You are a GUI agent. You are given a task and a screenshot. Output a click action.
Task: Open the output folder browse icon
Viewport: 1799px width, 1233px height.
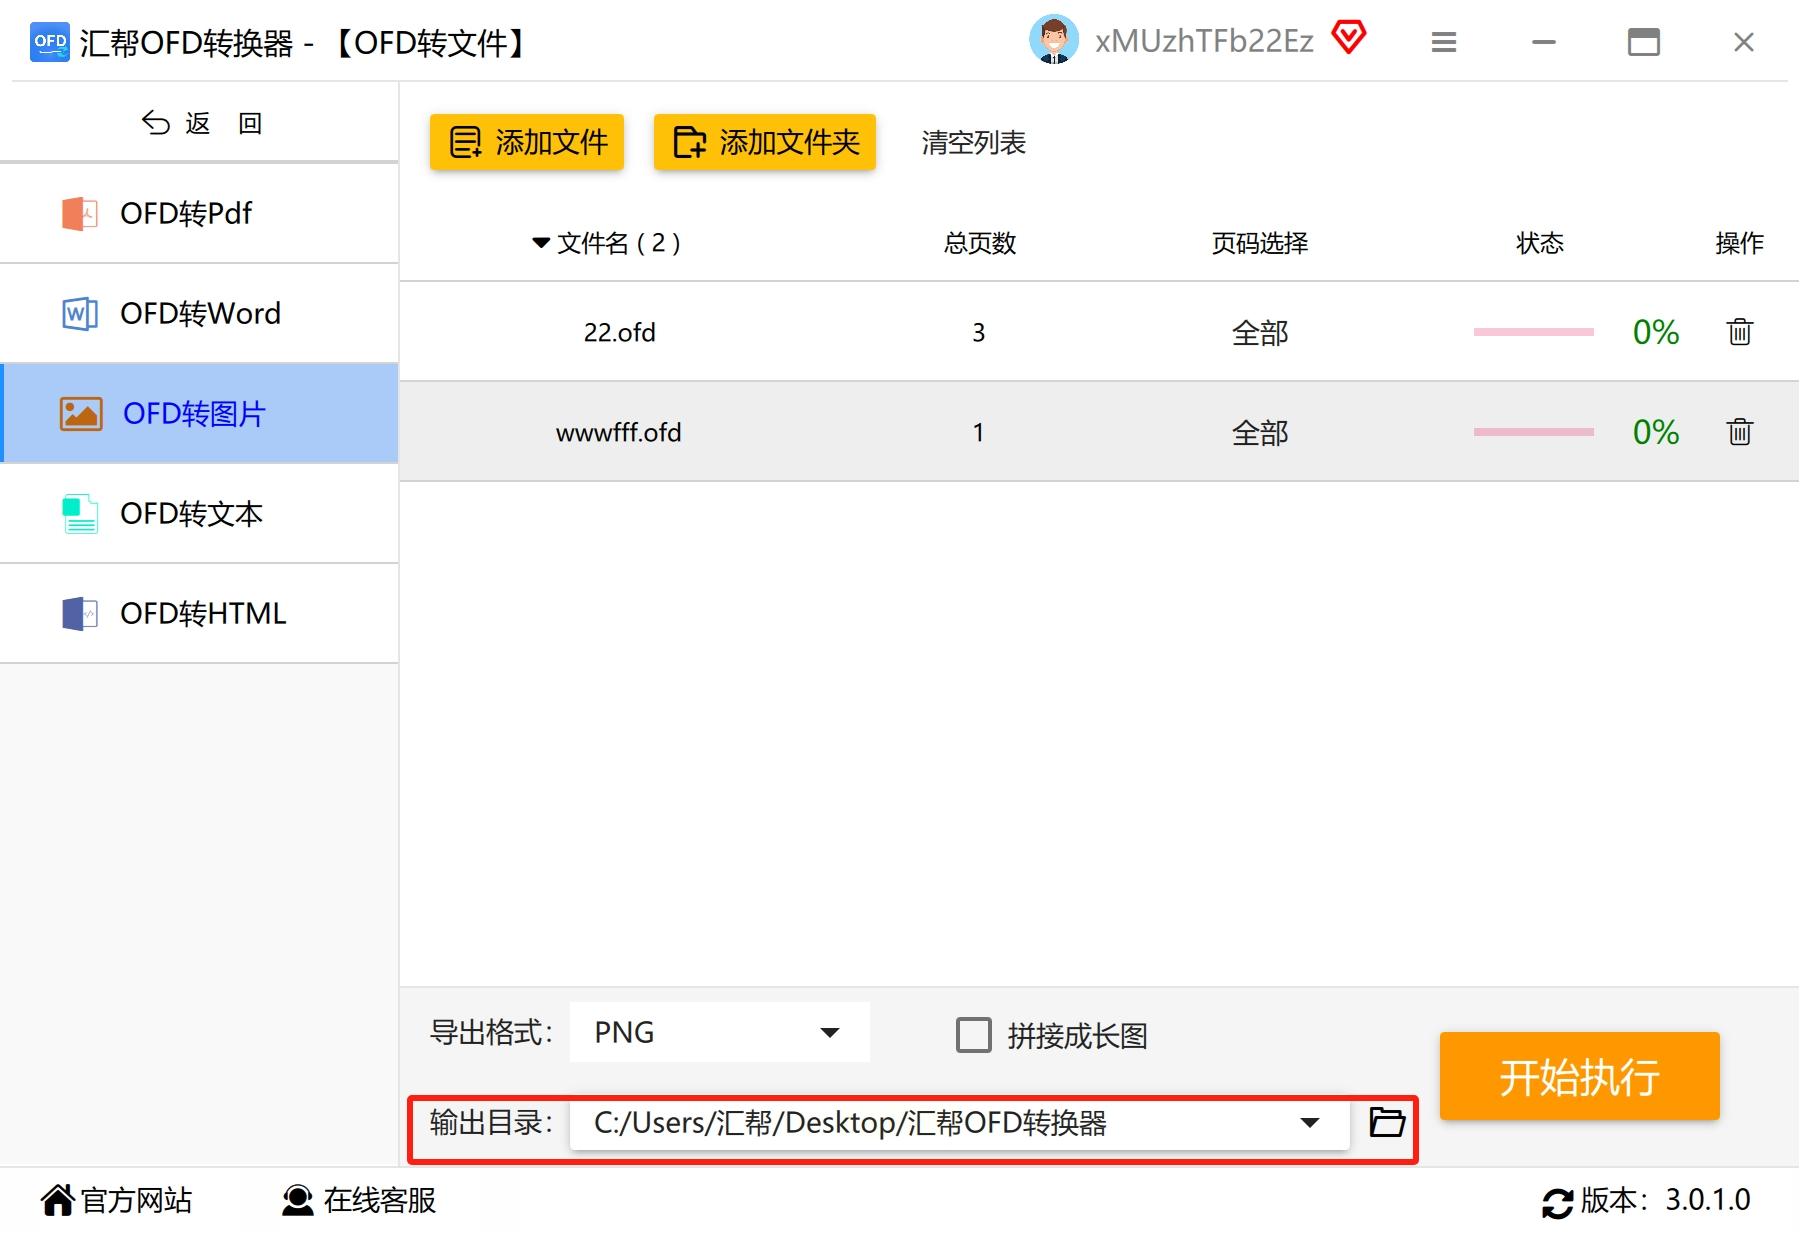click(1387, 1122)
